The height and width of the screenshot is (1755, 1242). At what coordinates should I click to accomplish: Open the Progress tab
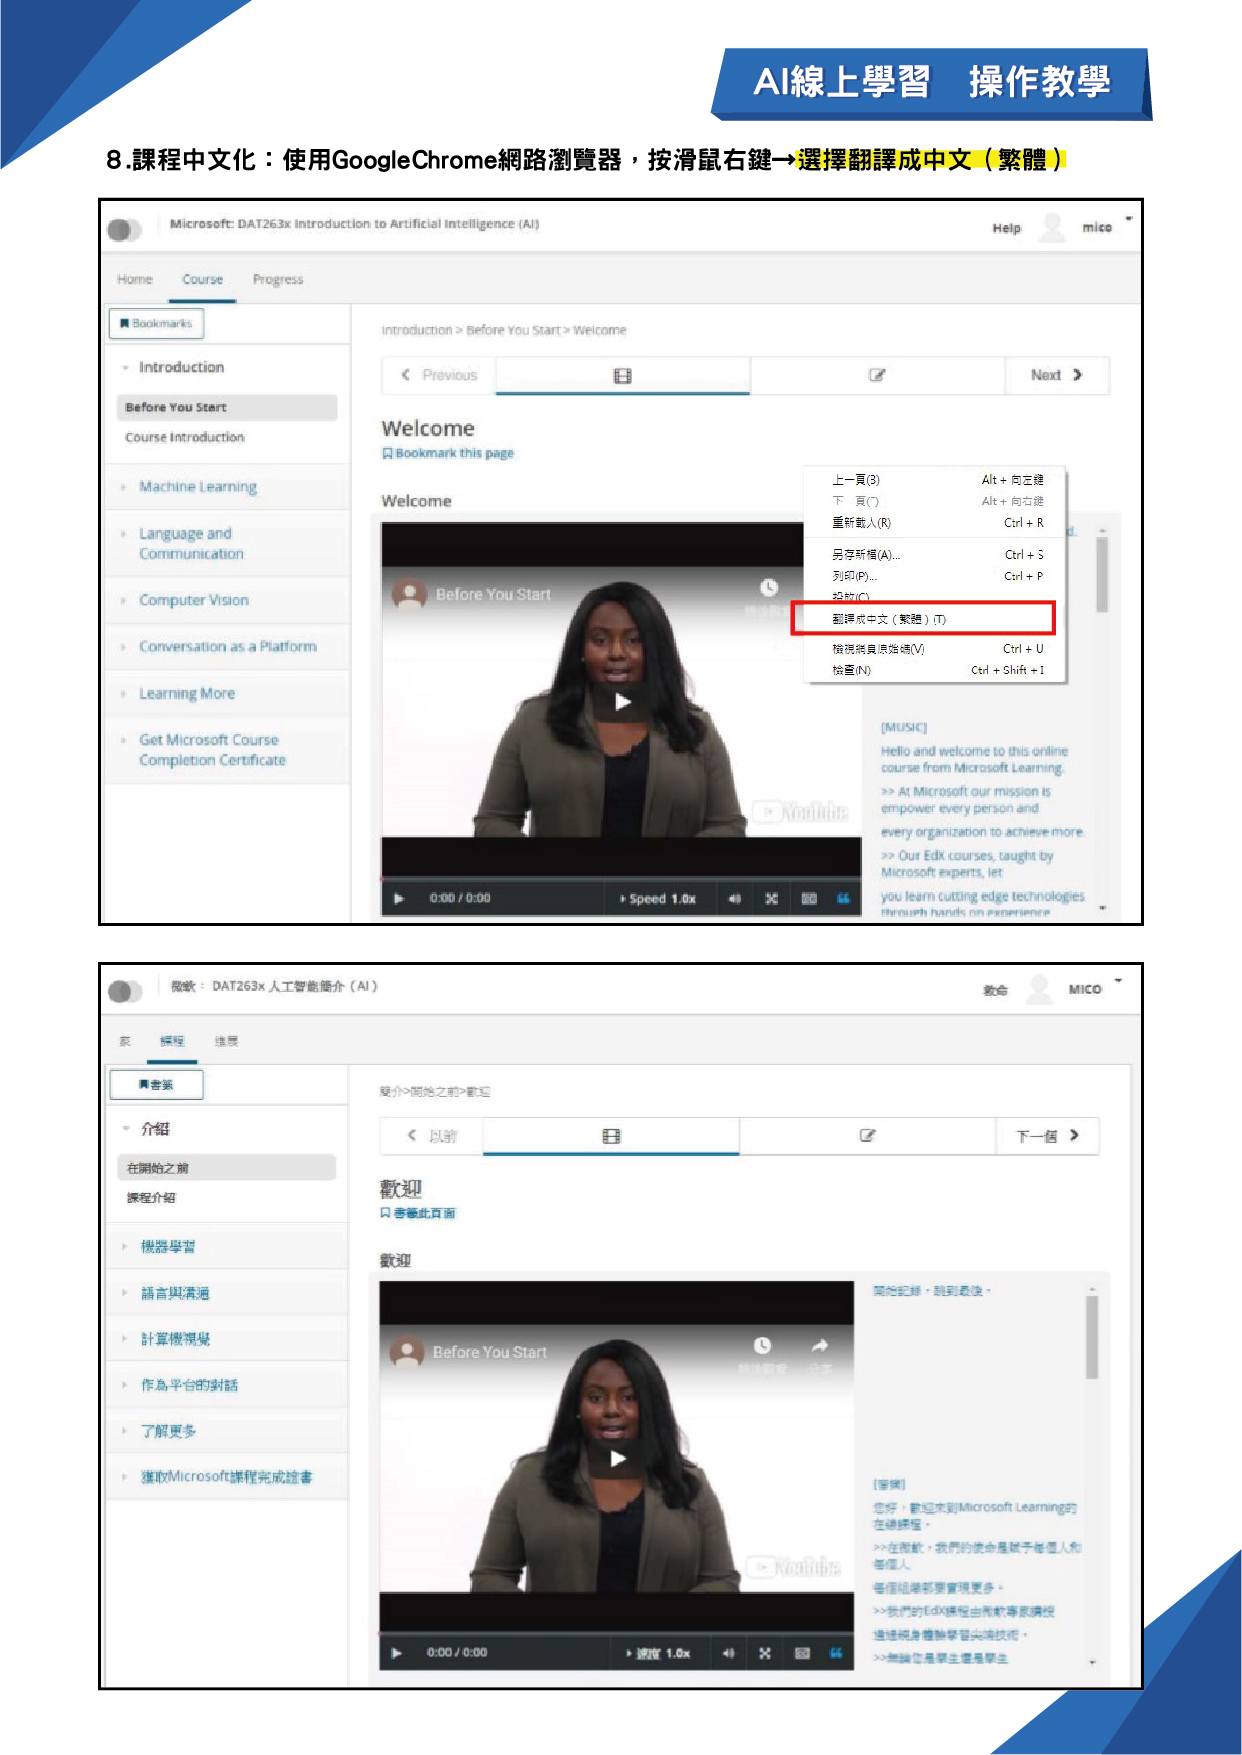(x=278, y=279)
